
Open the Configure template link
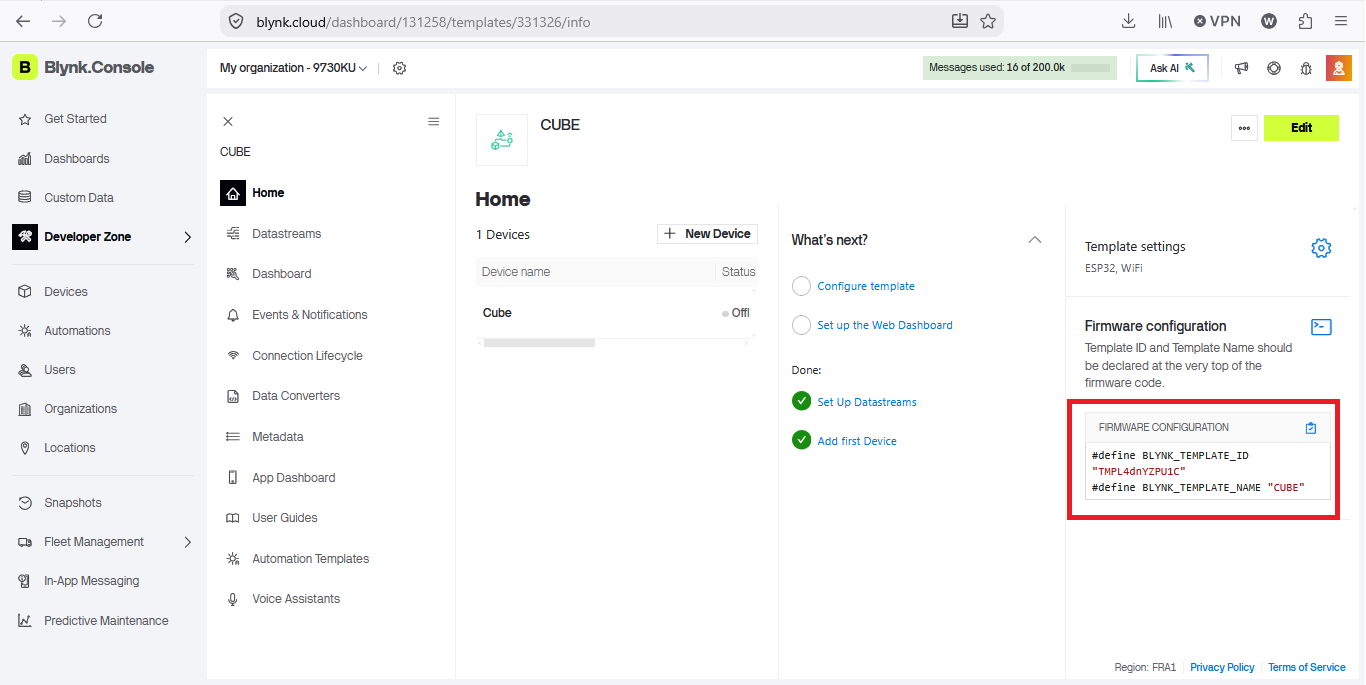[x=866, y=286]
